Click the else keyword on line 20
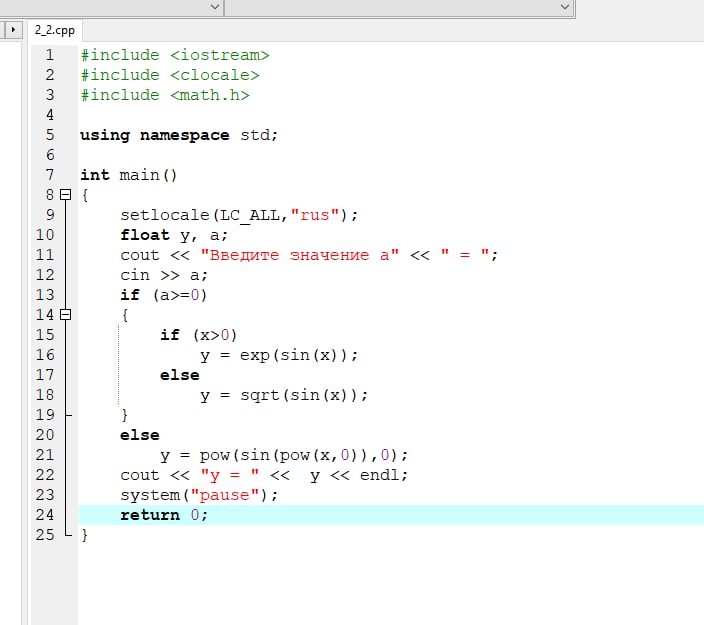 tap(140, 435)
